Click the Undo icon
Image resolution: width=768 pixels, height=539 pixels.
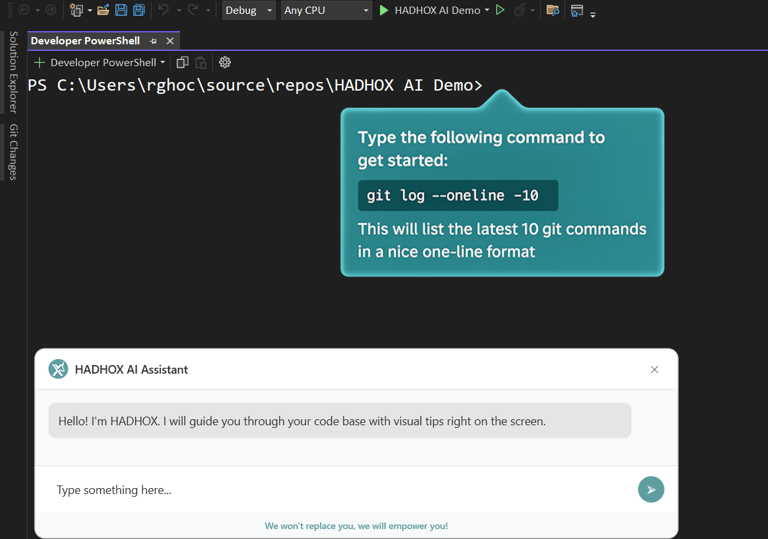pyautogui.click(x=164, y=10)
